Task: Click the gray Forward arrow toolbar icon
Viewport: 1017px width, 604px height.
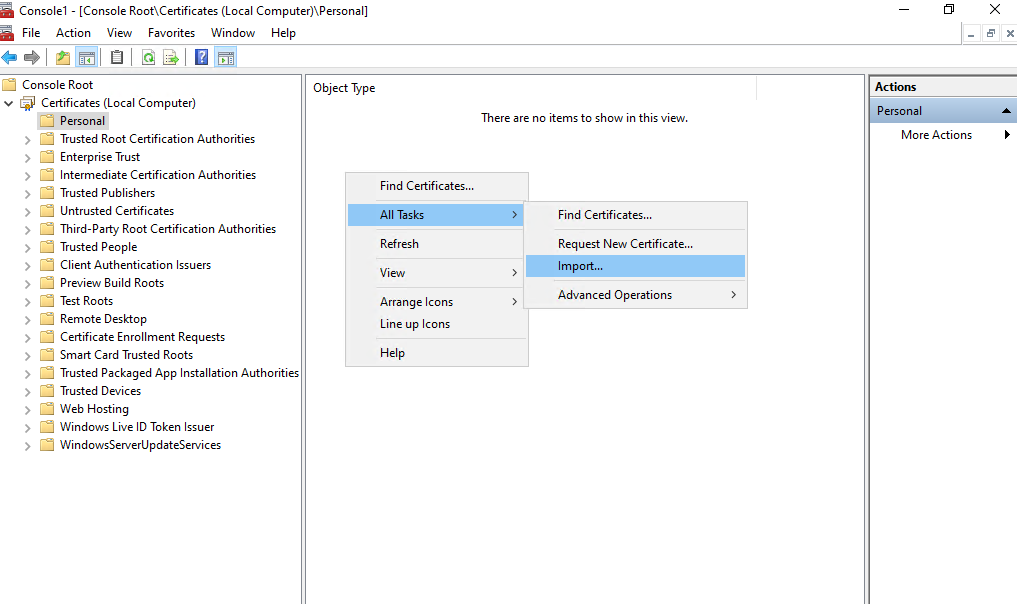Action: pyautogui.click(x=32, y=58)
